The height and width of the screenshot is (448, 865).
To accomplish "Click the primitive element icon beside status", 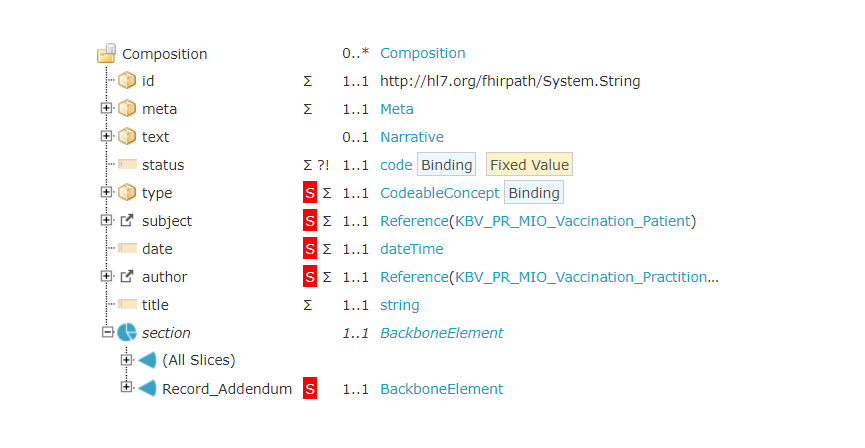I will coord(127,165).
